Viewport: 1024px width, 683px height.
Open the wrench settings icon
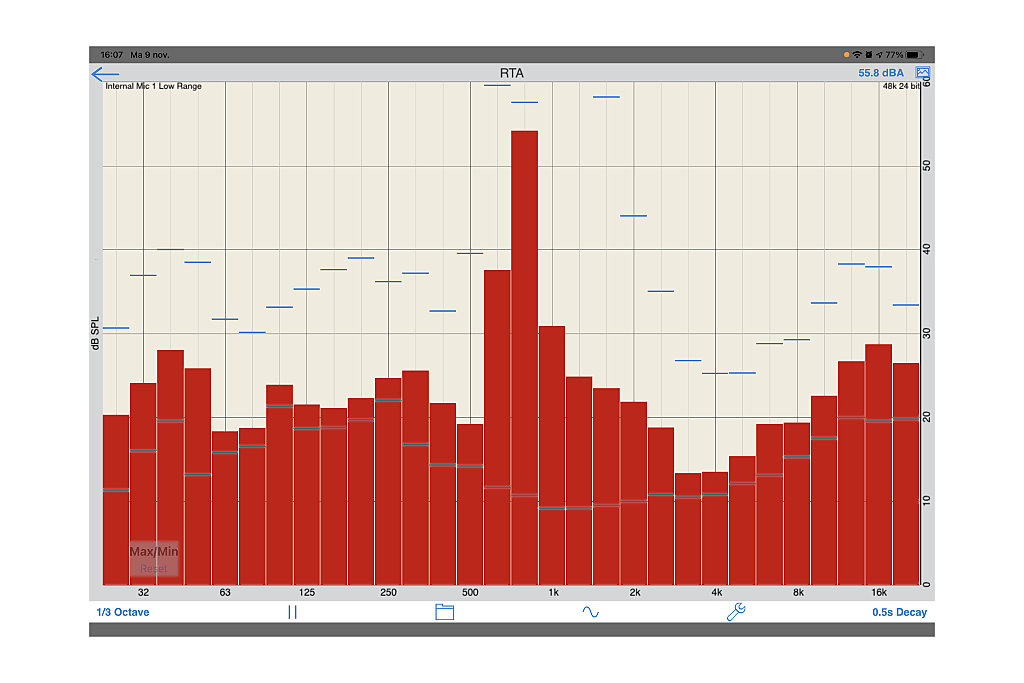(x=736, y=612)
